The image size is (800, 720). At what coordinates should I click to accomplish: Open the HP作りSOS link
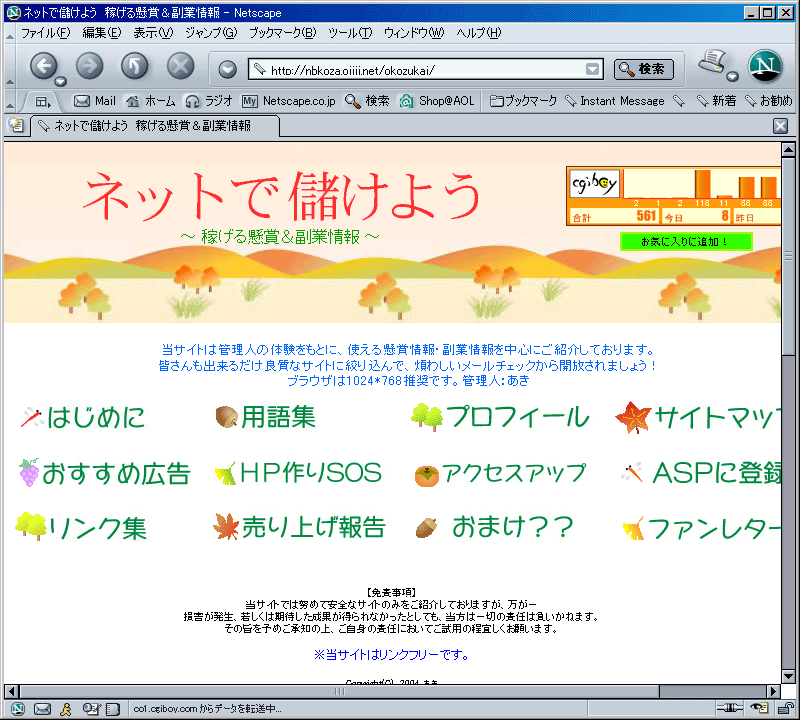pos(298,473)
